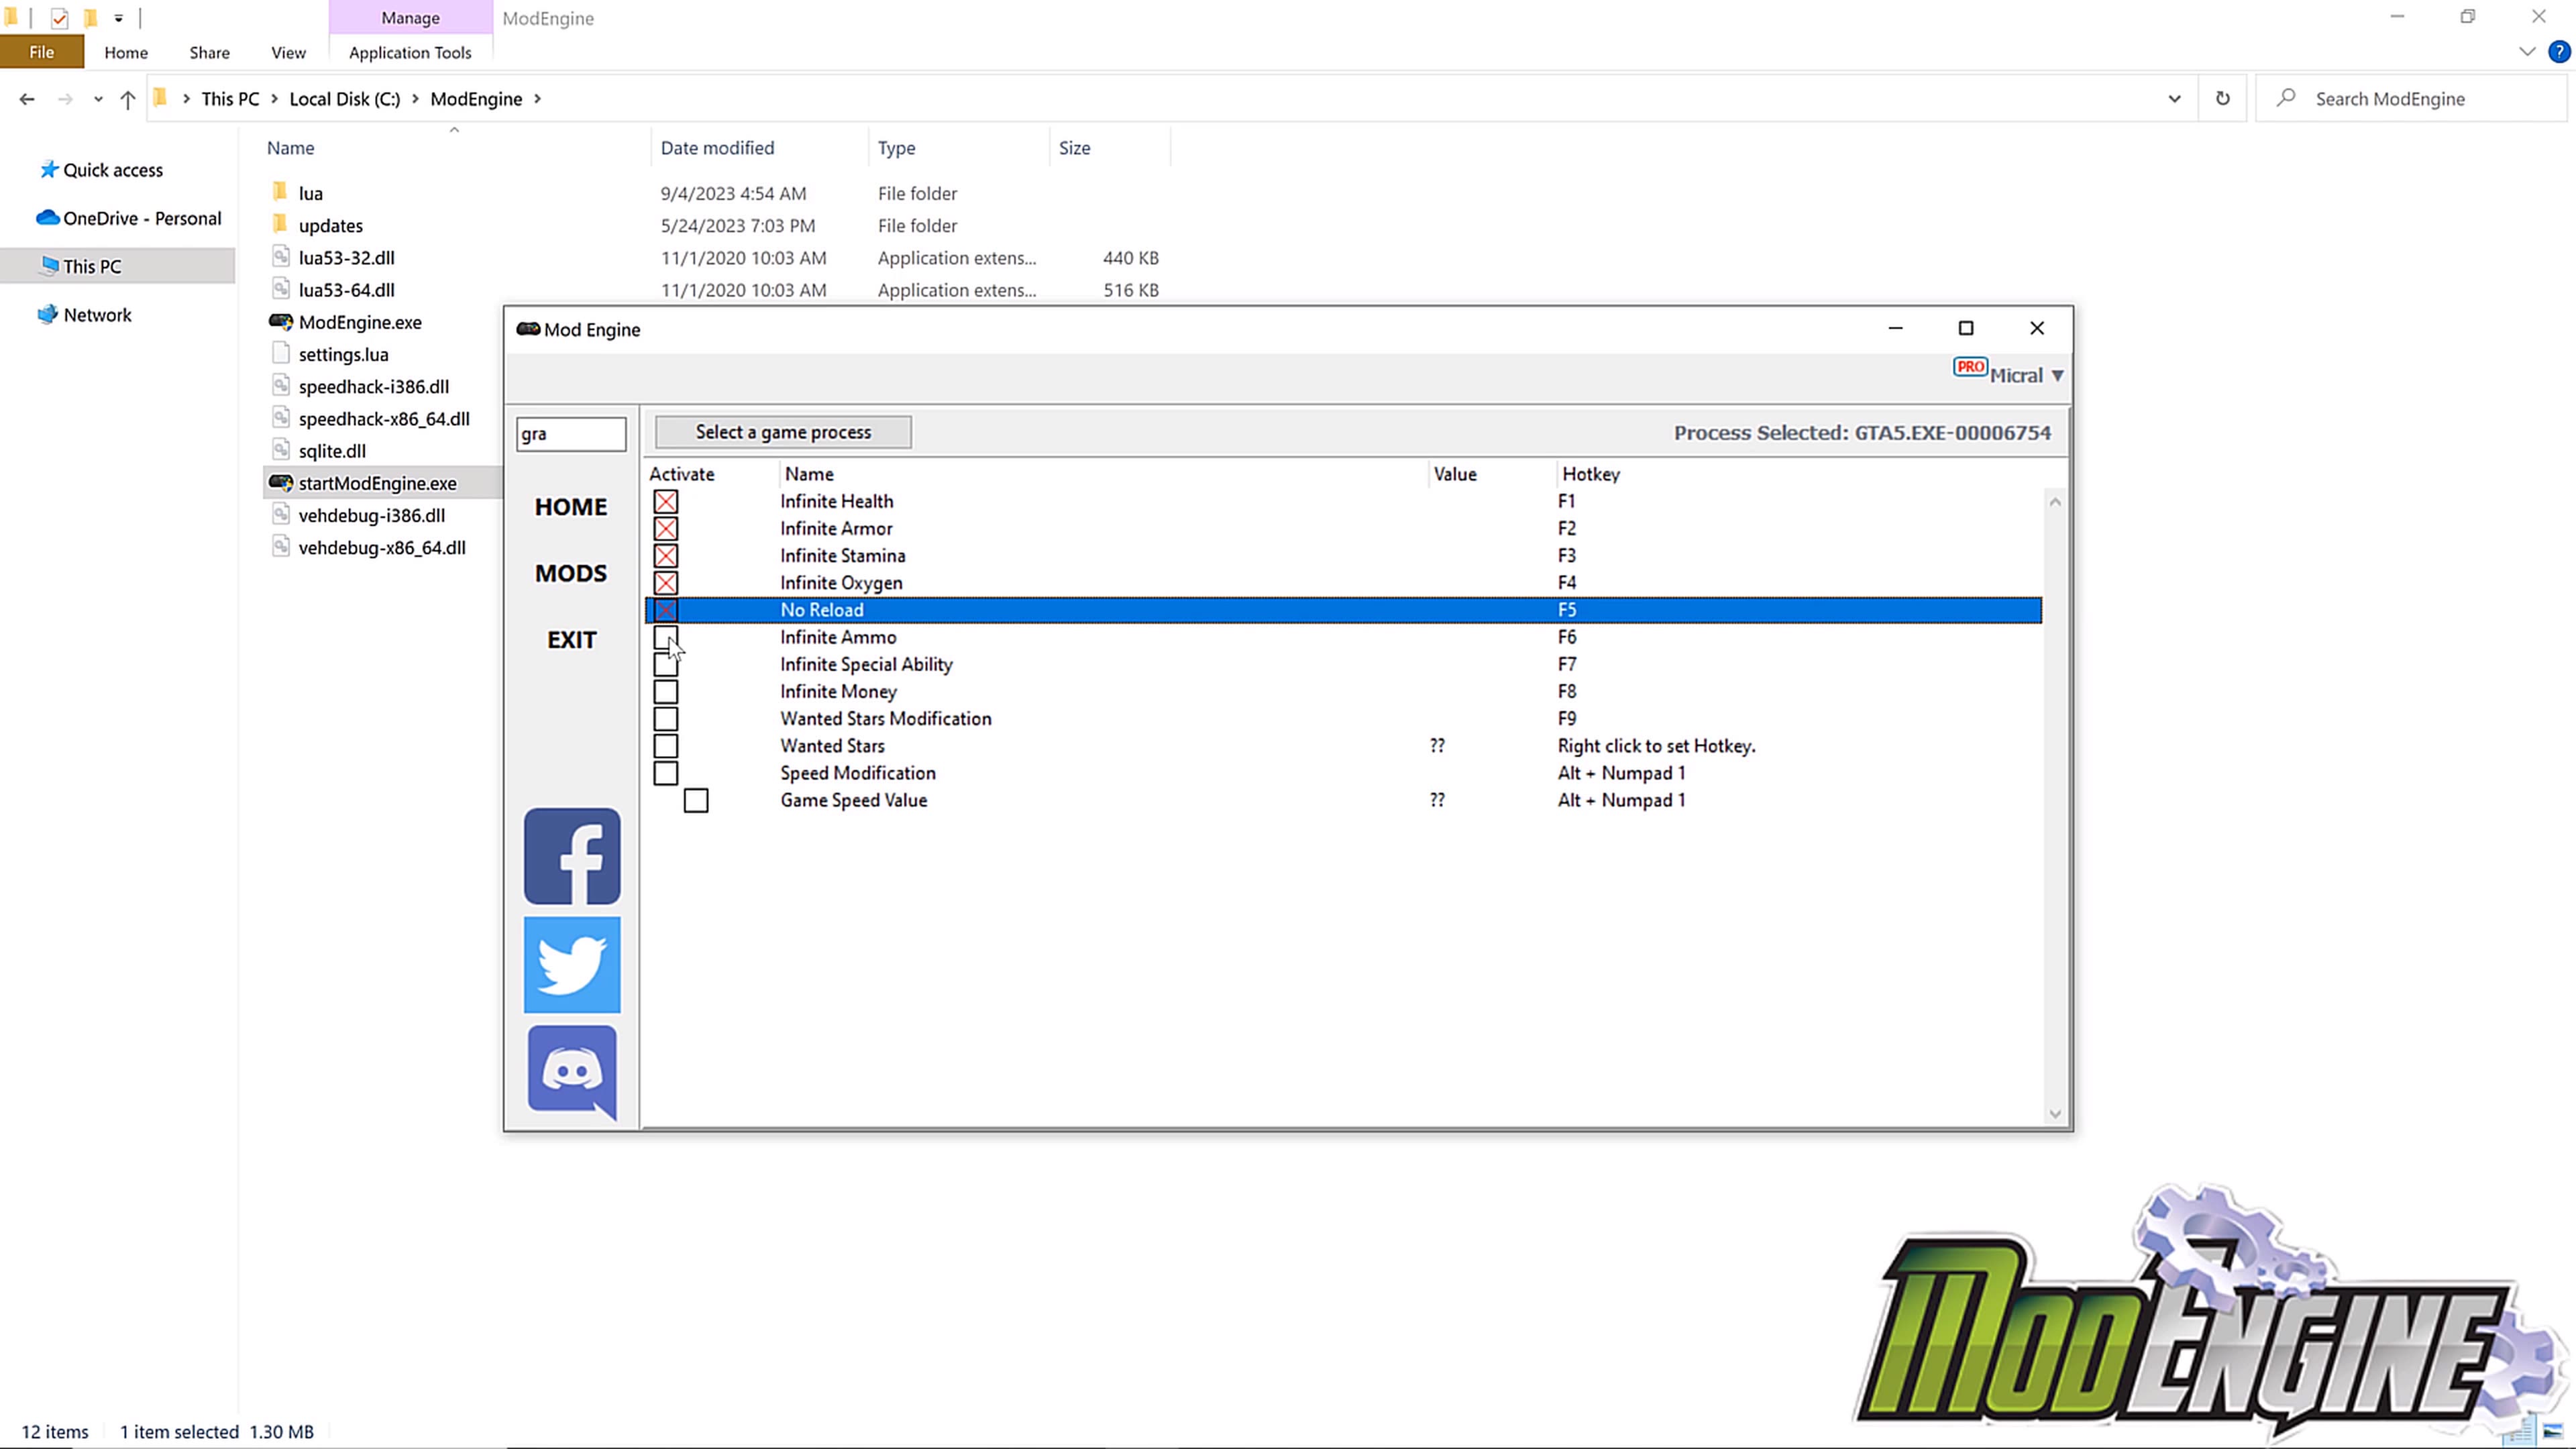Open the Discord icon link
Screen dimensions: 2576x1449
coord(572,1072)
